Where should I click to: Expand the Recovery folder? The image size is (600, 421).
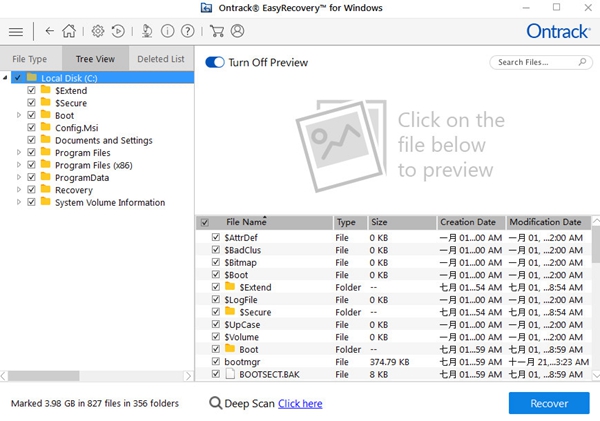(19, 189)
